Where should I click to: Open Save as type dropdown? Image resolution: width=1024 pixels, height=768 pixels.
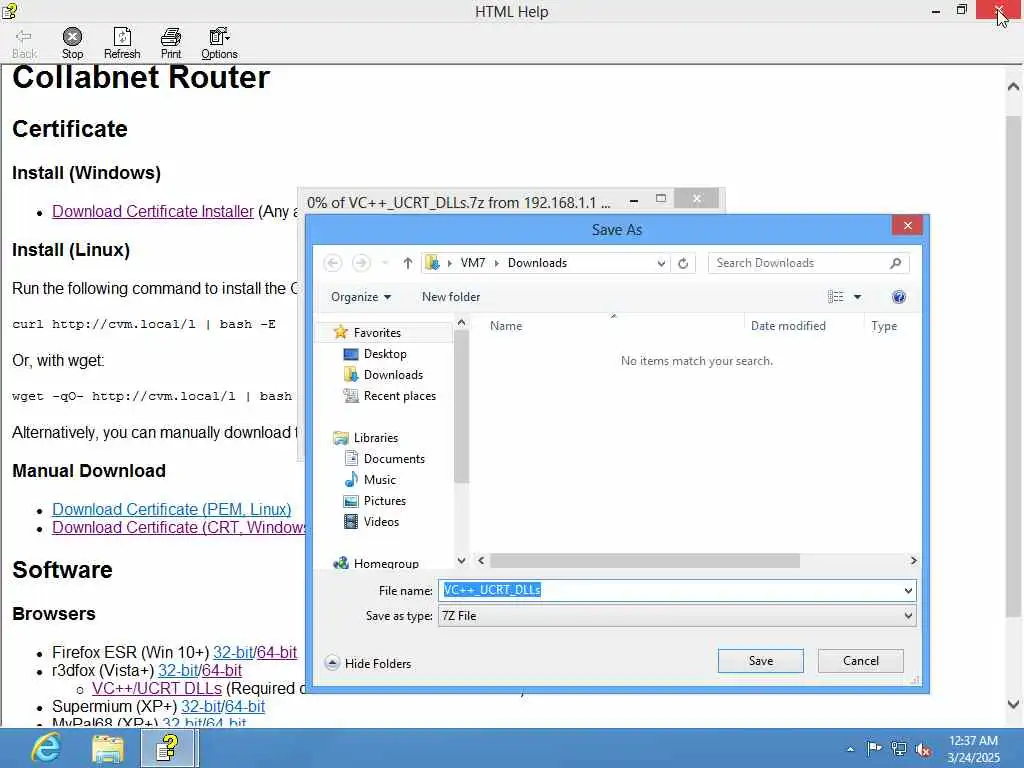point(677,616)
